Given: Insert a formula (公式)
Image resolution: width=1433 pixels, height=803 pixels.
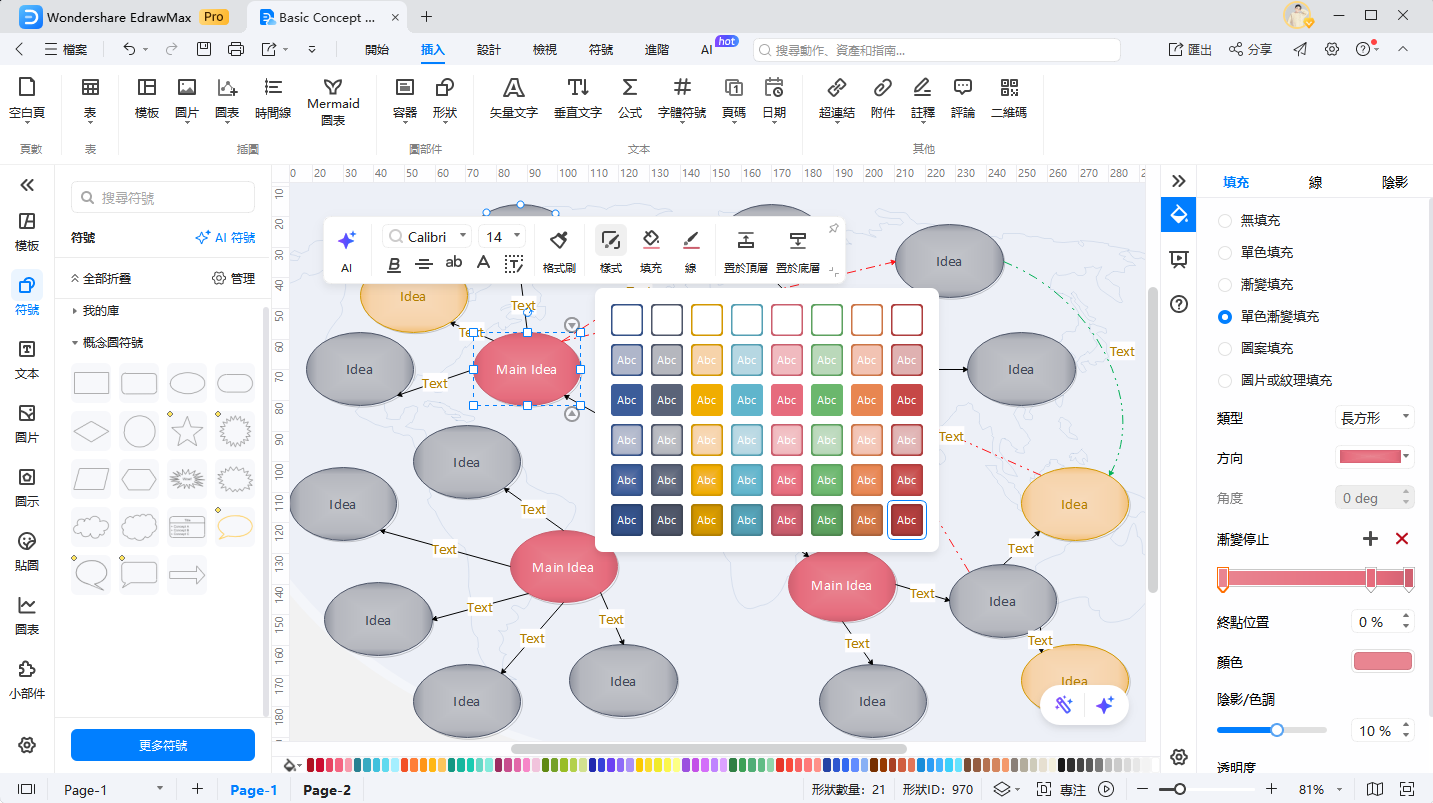Looking at the screenshot, I should (x=629, y=98).
